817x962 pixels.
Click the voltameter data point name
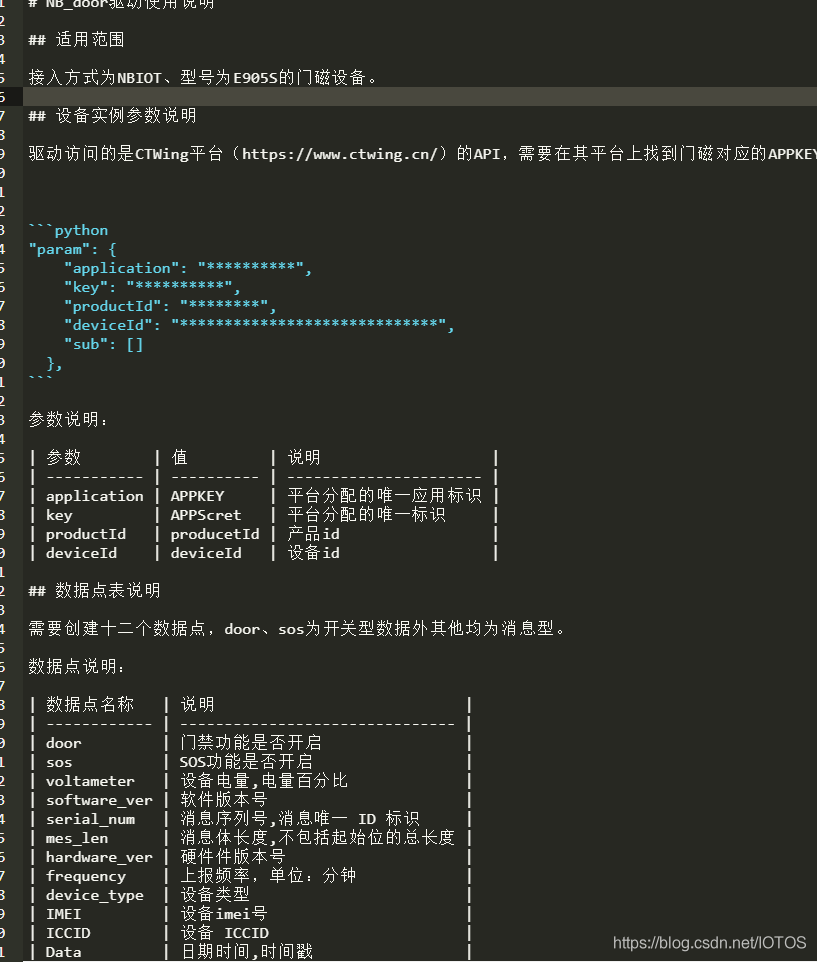pos(90,781)
